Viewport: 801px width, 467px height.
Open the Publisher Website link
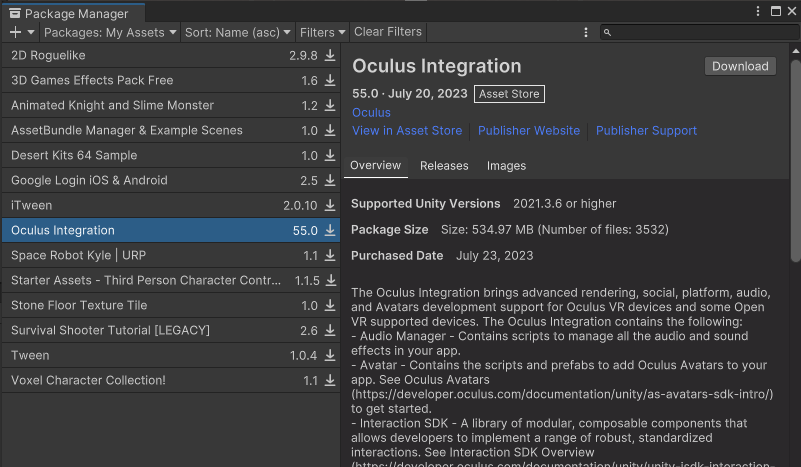click(x=529, y=131)
